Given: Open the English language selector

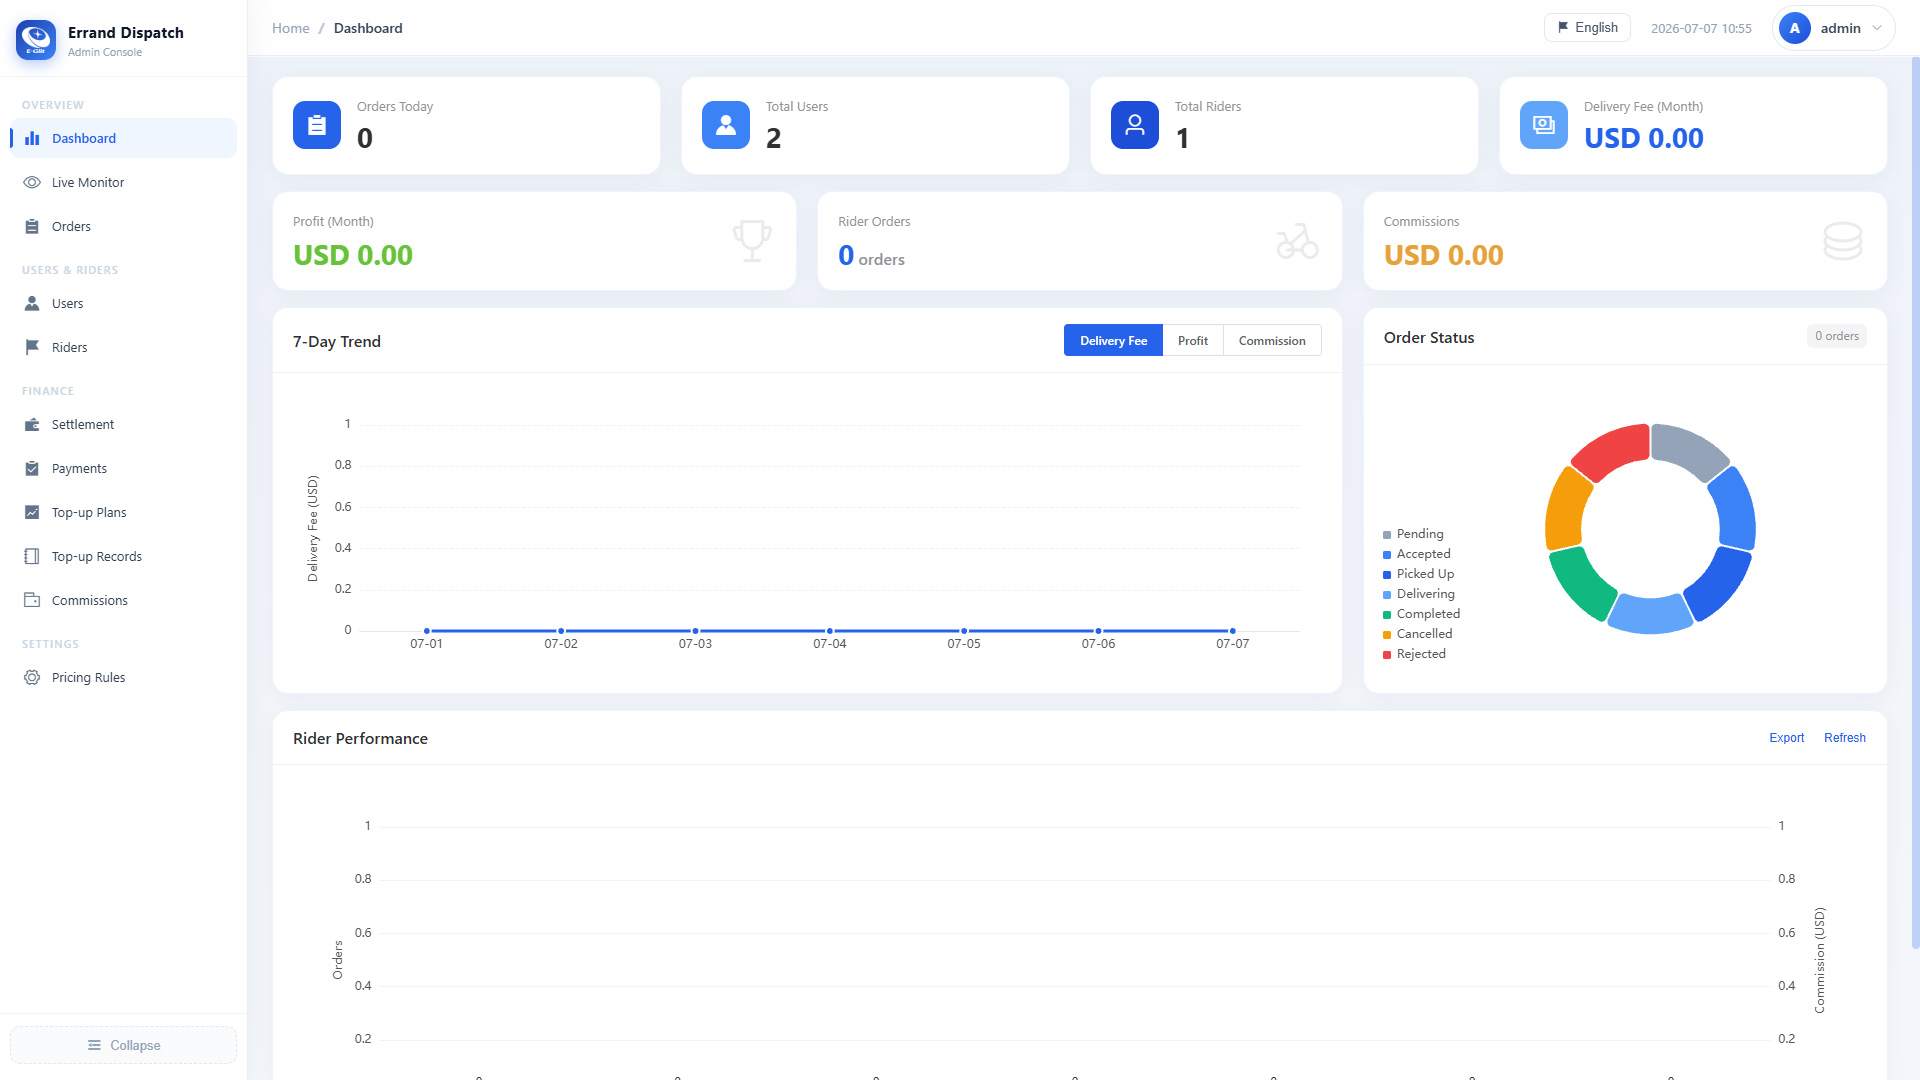Looking at the screenshot, I should 1587,28.
